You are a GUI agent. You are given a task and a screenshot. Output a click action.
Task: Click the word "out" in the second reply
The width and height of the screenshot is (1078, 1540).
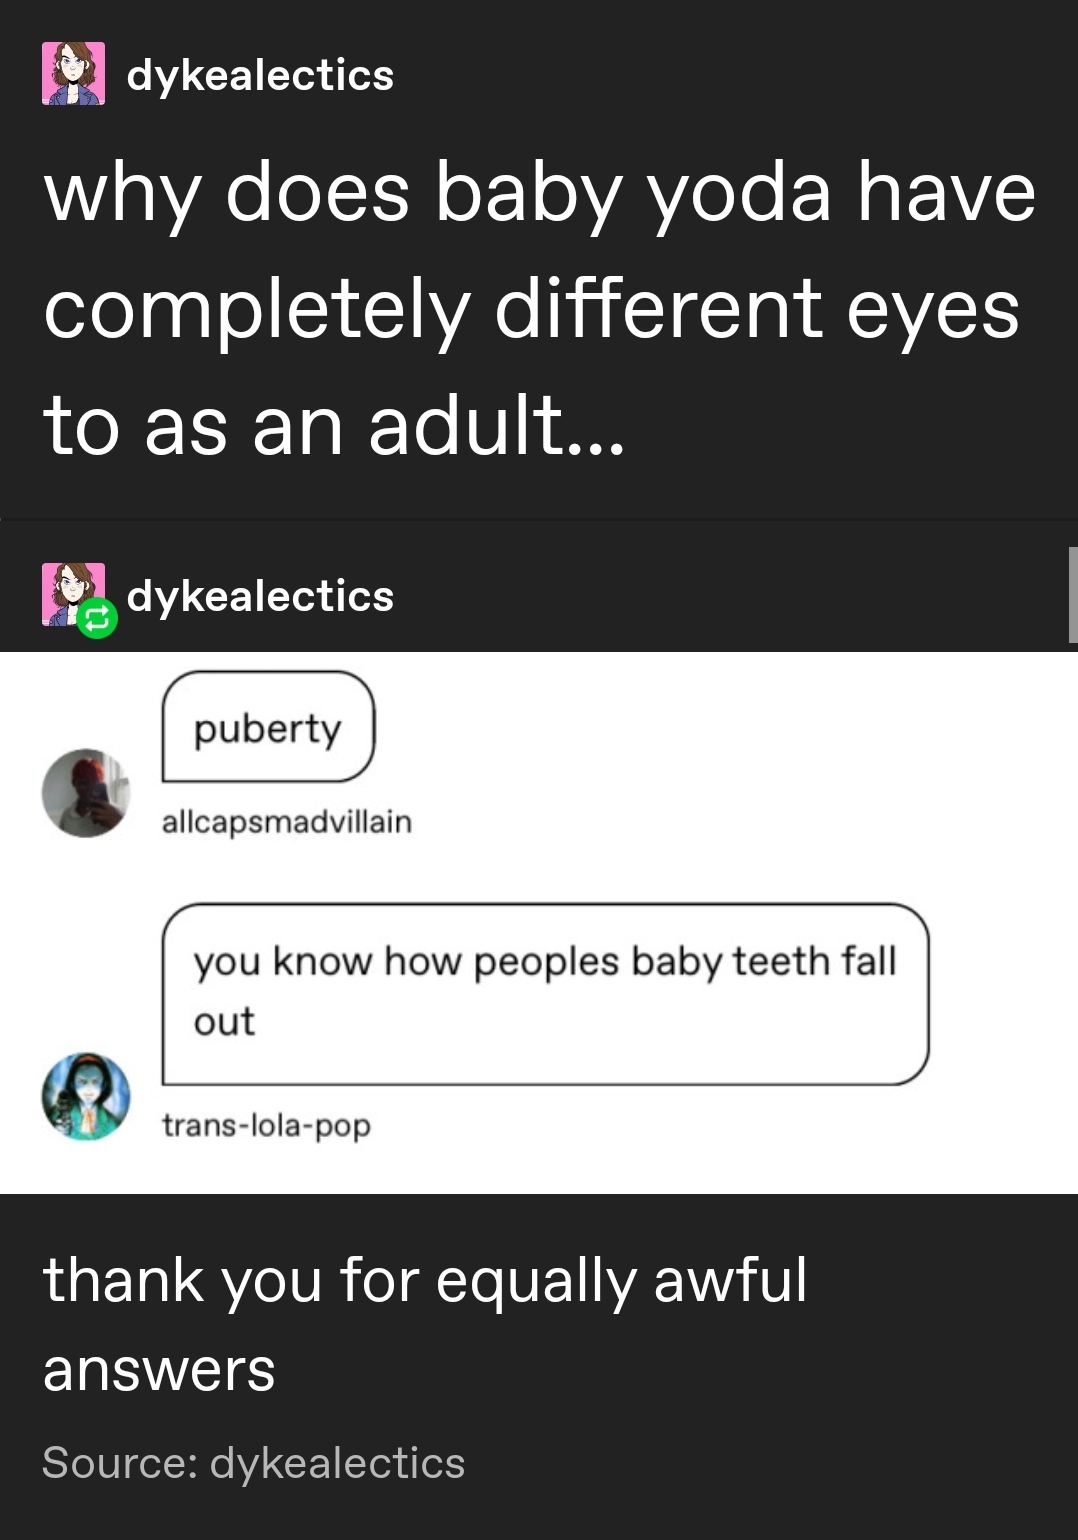point(224,1022)
